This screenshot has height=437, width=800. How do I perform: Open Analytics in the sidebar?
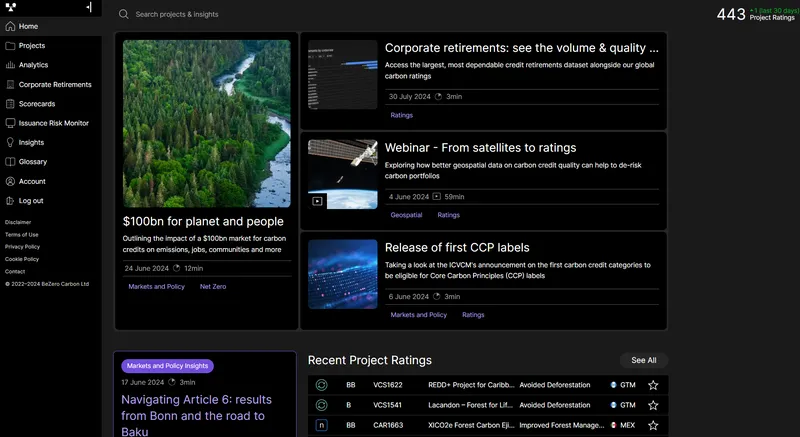(51, 65)
